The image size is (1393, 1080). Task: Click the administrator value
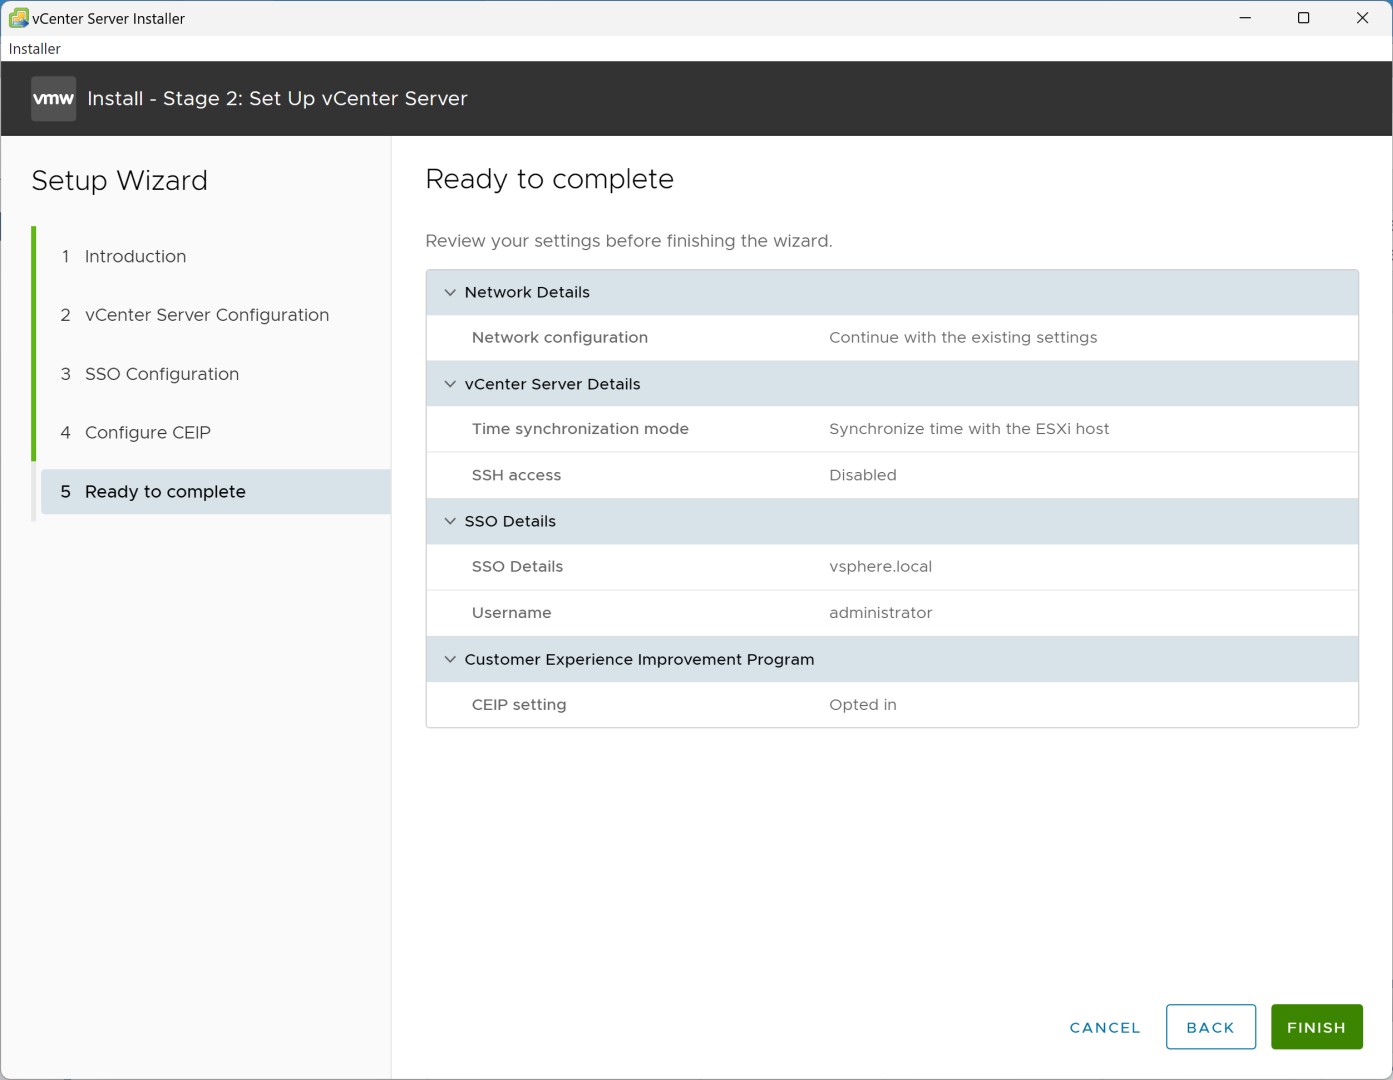(880, 612)
